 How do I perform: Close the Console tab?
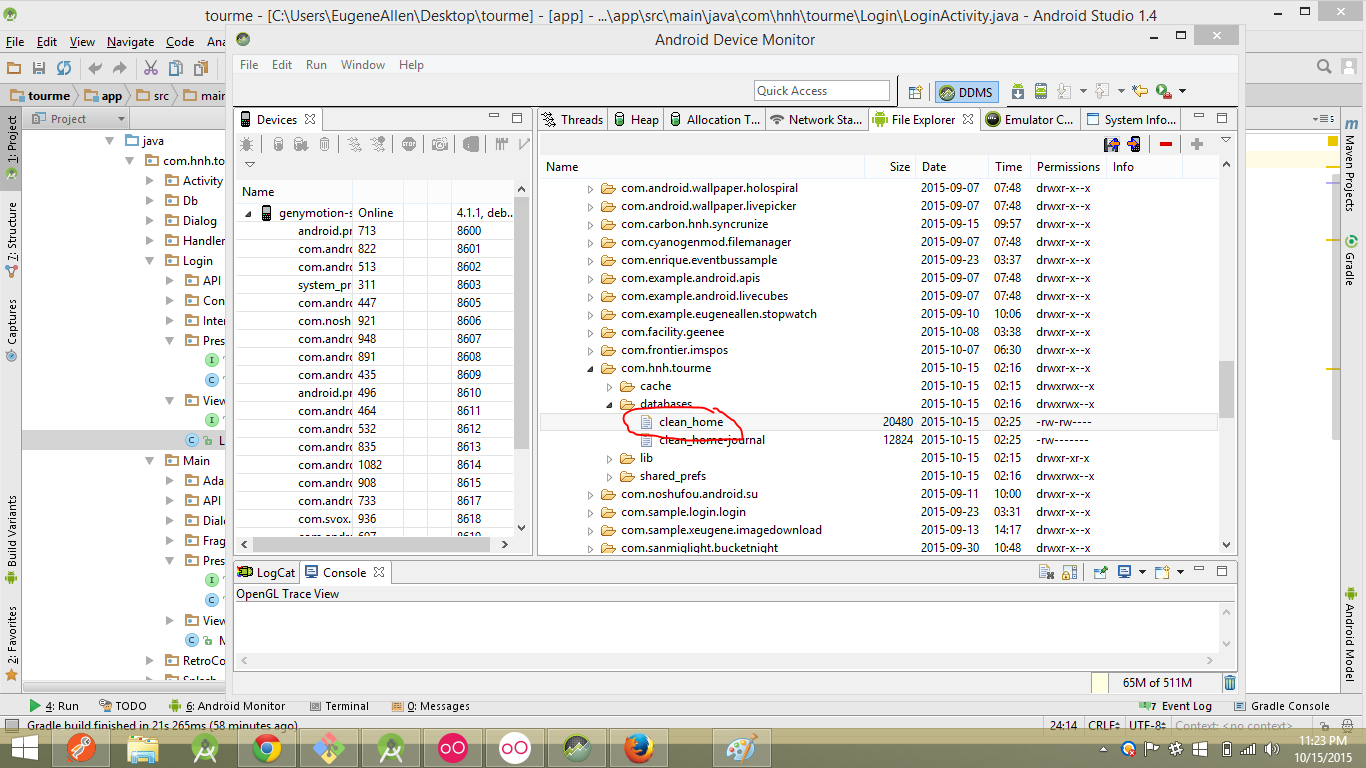pos(379,573)
